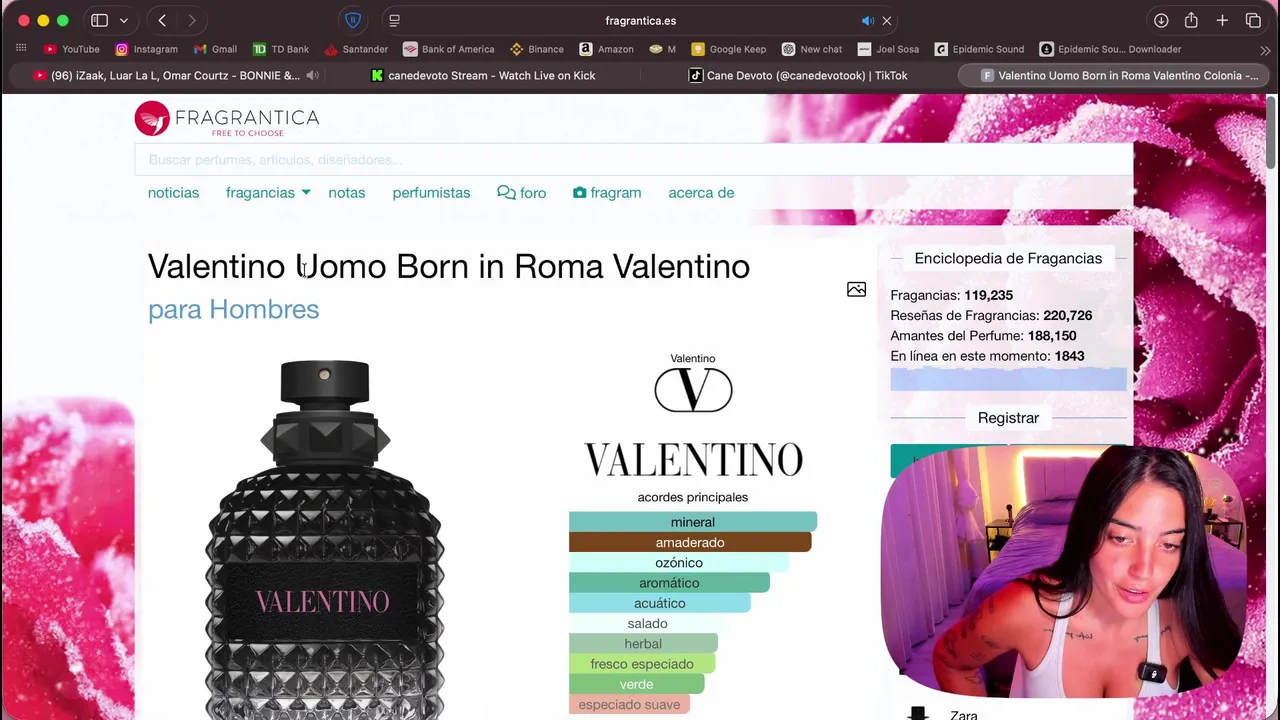Open the Google Keep bookmark

pos(728,49)
